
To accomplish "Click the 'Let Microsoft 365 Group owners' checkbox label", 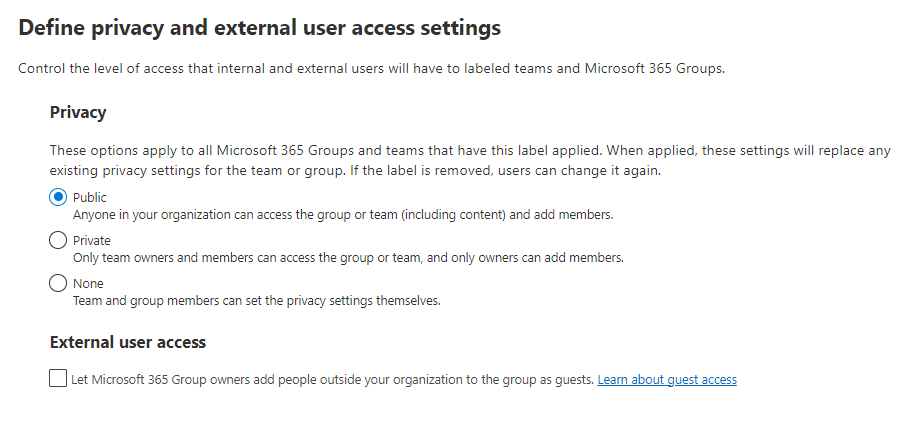I will click(x=332, y=380).
